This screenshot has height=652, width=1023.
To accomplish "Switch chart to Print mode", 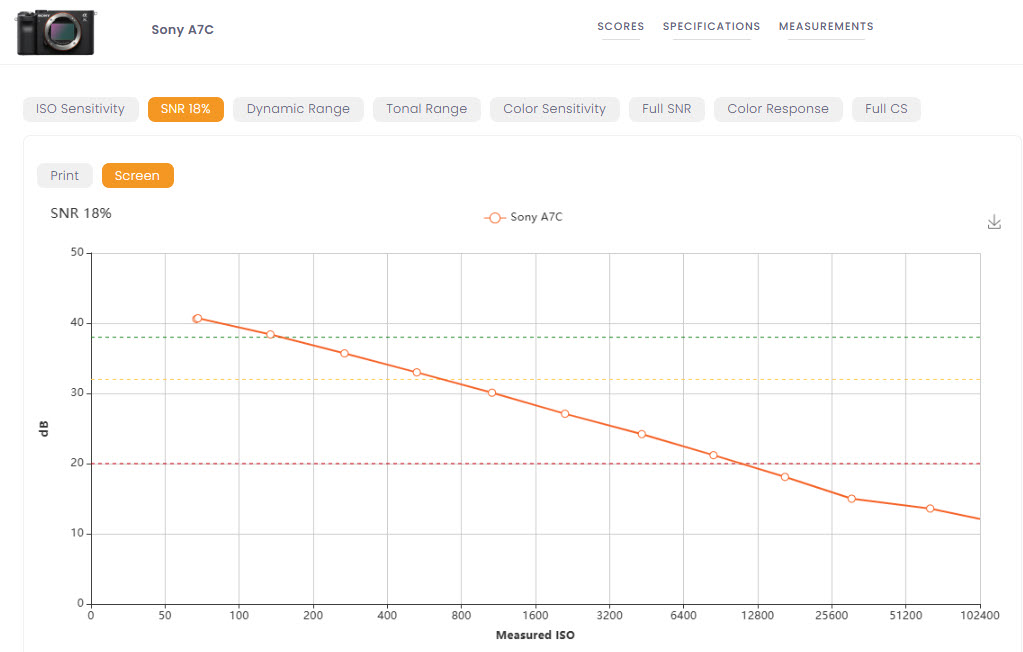I will [x=65, y=176].
